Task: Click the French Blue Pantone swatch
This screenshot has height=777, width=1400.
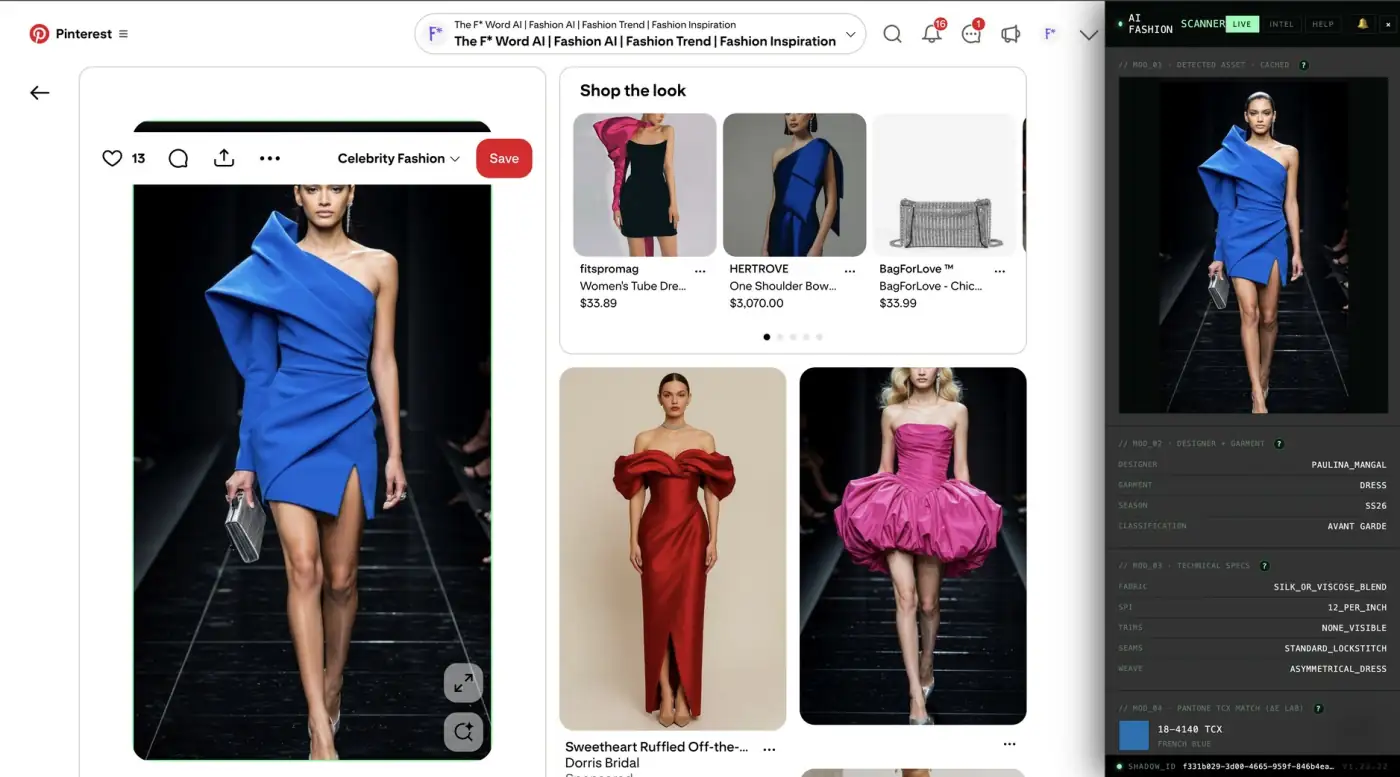Action: tap(1134, 735)
